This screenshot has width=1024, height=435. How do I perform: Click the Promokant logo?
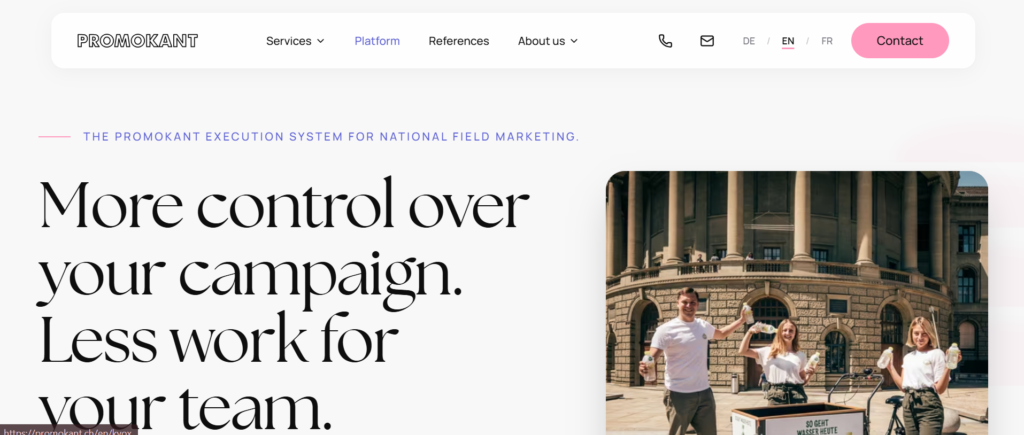pyautogui.click(x=137, y=41)
